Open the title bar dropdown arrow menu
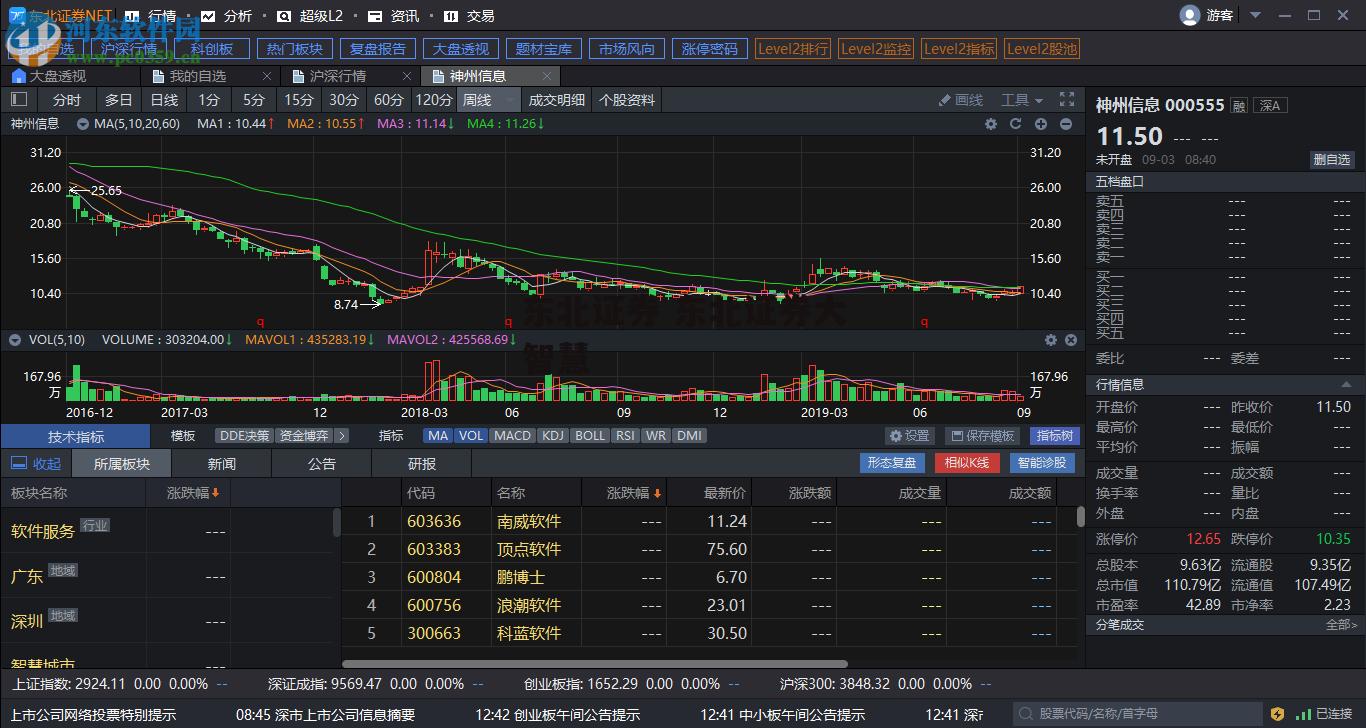The height and width of the screenshot is (728, 1366). click(1255, 15)
